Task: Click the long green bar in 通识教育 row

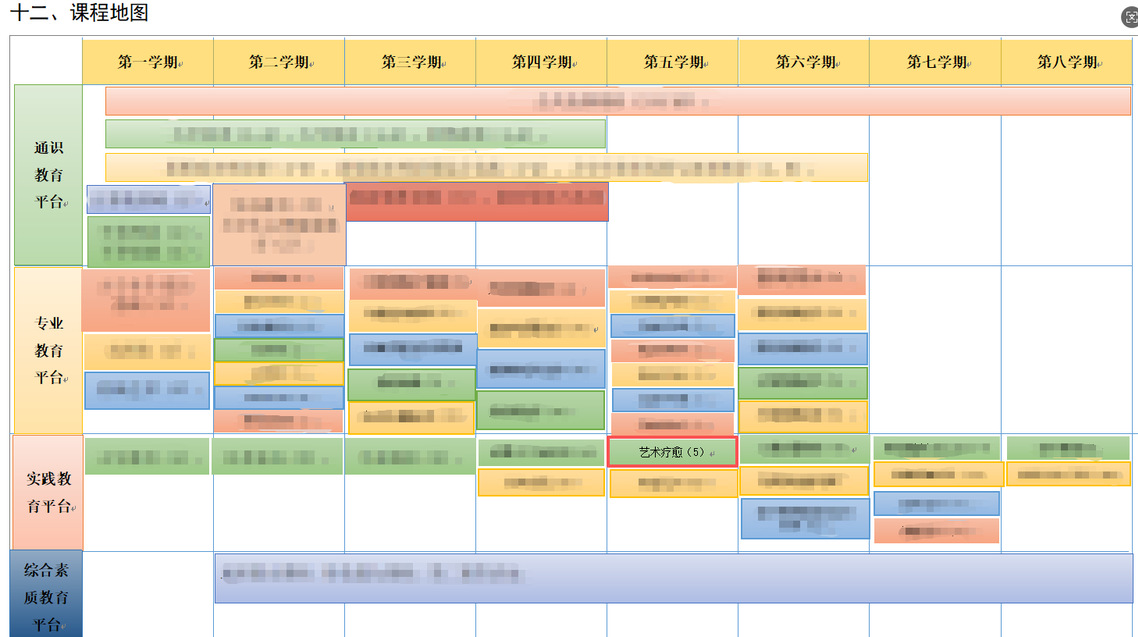Action: coord(355,134)
